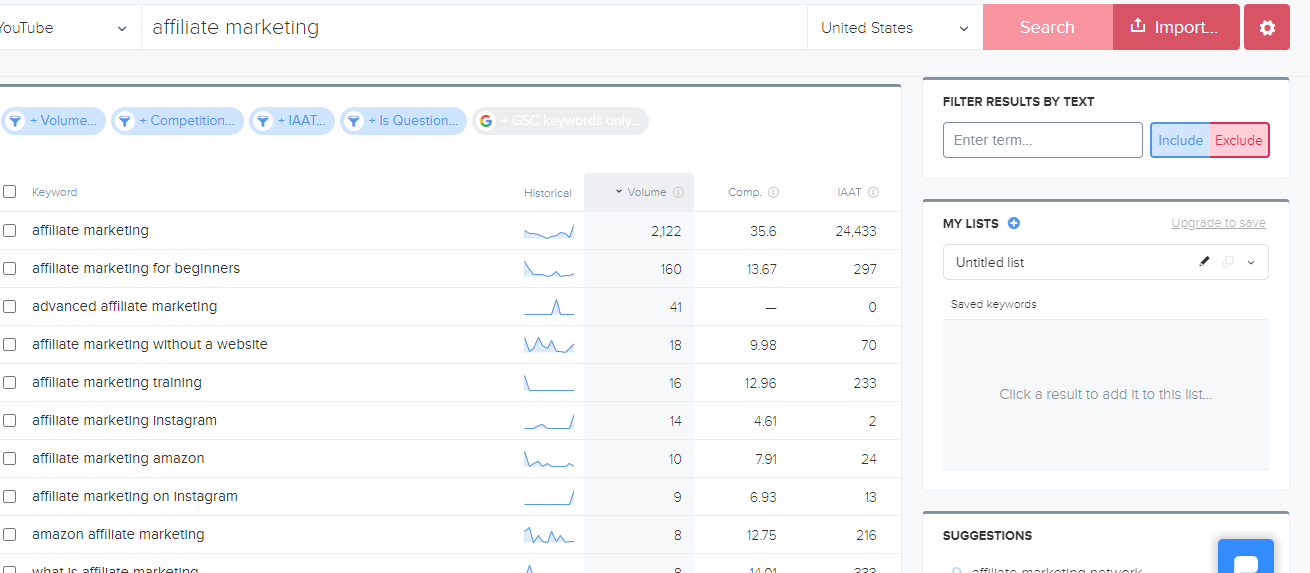Click the funnel icon on Competition filter

pos(125,121)
